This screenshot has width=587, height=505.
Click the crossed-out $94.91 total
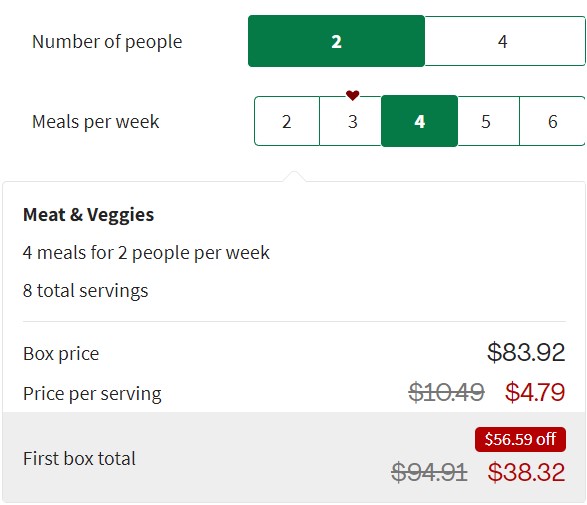point(429,472)
